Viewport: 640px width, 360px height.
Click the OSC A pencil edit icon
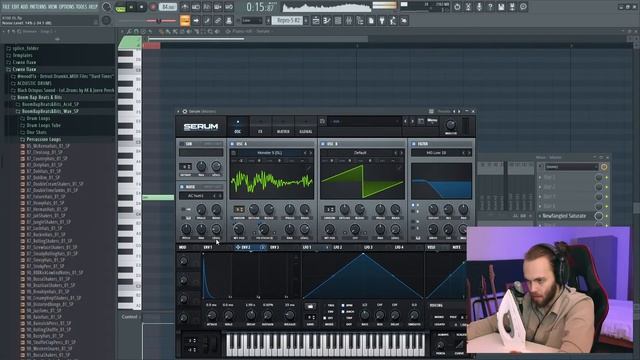pyautogui.click(x=309, y=168)
